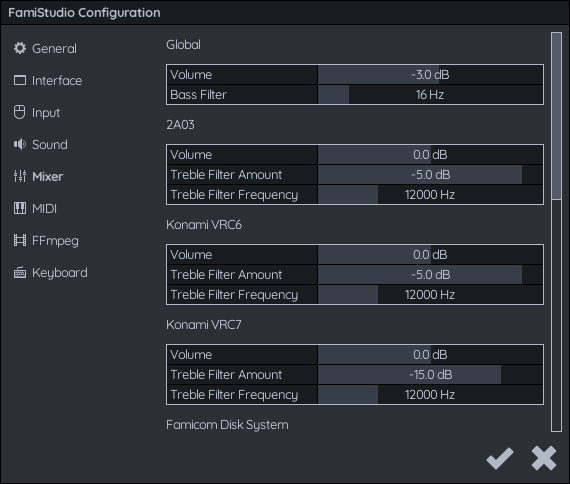Switch to the Keyboard settings tab

[60, 273]
